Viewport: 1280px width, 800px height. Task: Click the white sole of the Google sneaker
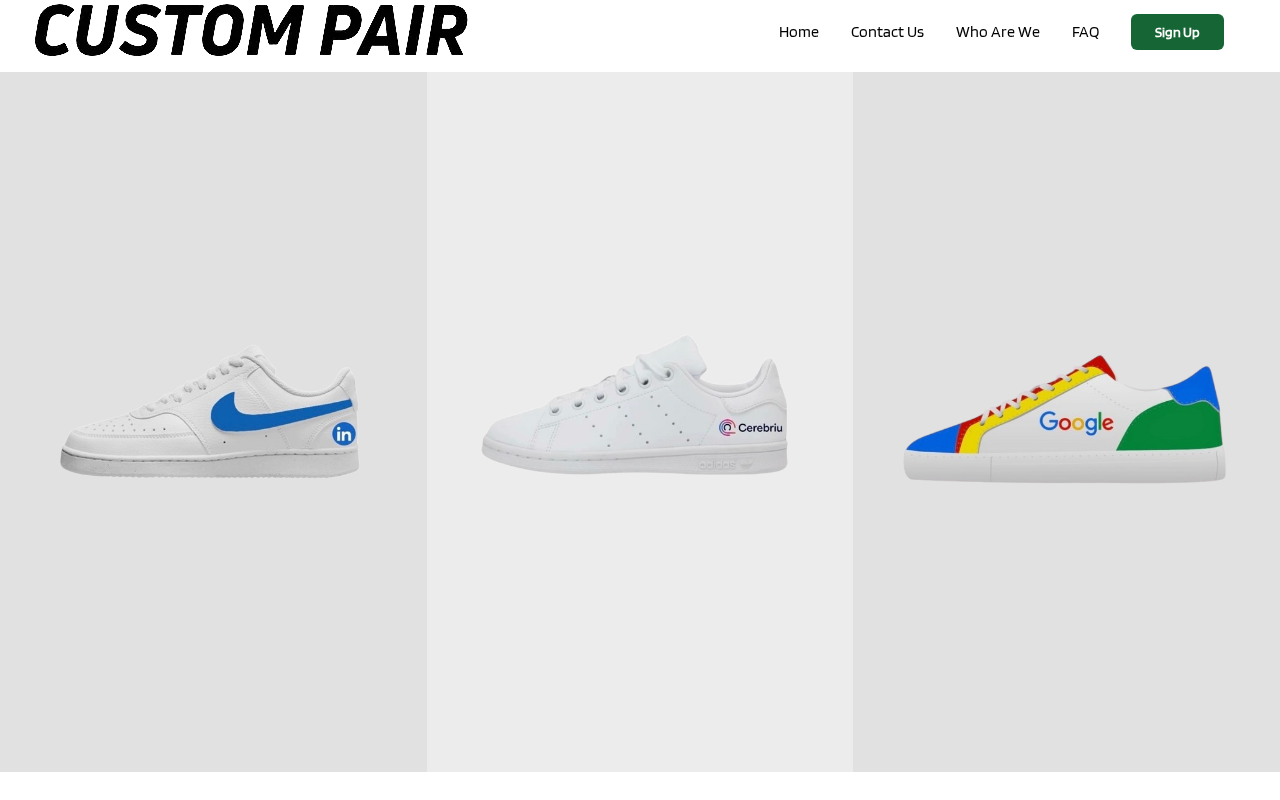point(1065,467)
